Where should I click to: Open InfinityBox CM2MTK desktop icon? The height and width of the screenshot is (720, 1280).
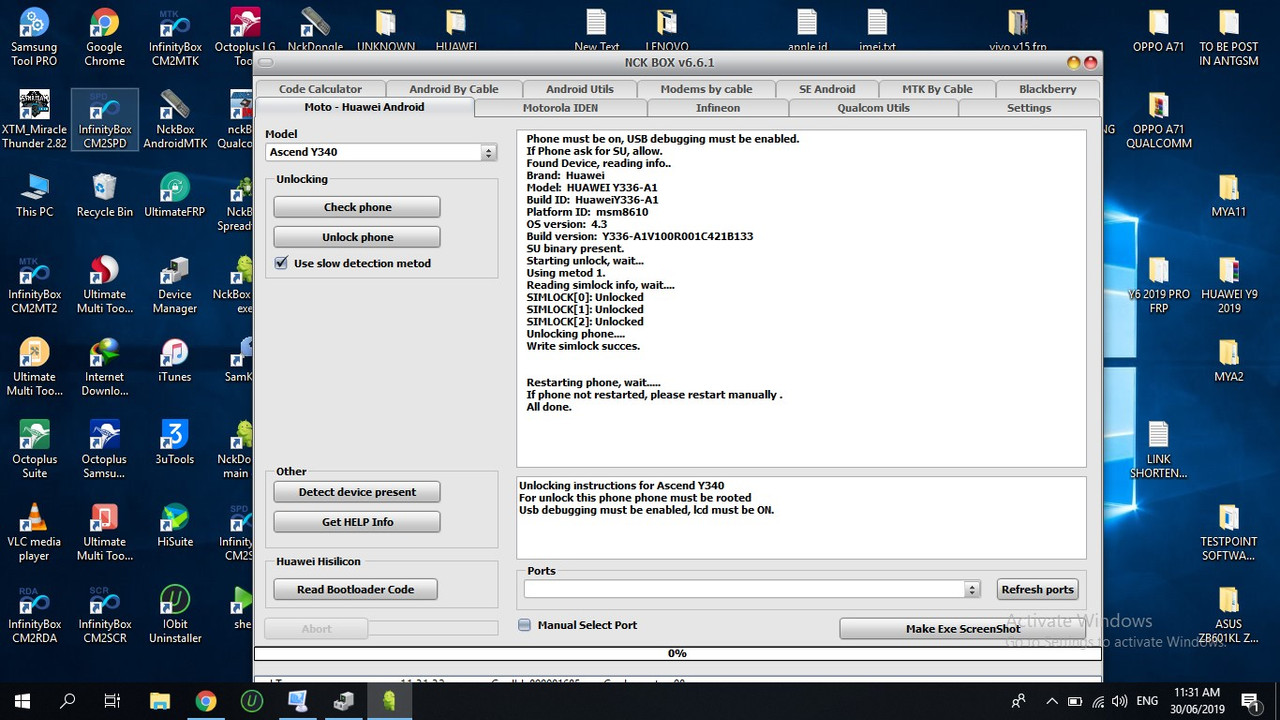click(175, 37)
